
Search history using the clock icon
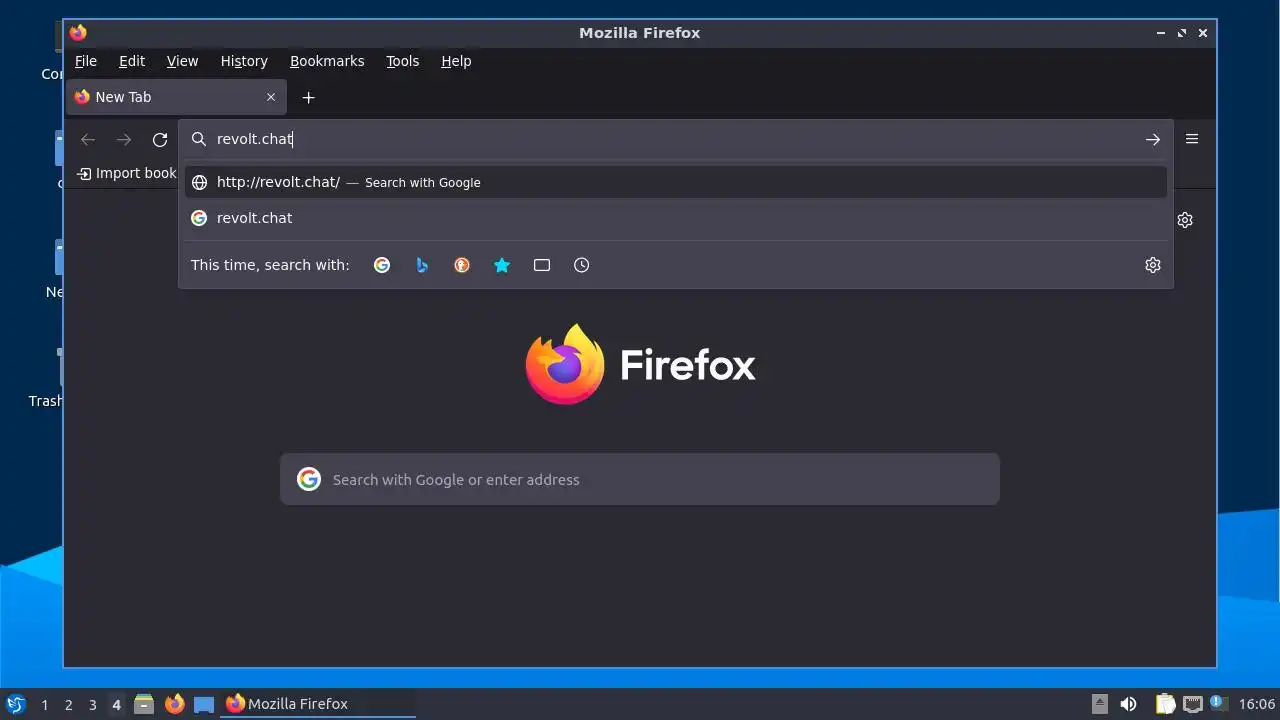tap(582, 265)
